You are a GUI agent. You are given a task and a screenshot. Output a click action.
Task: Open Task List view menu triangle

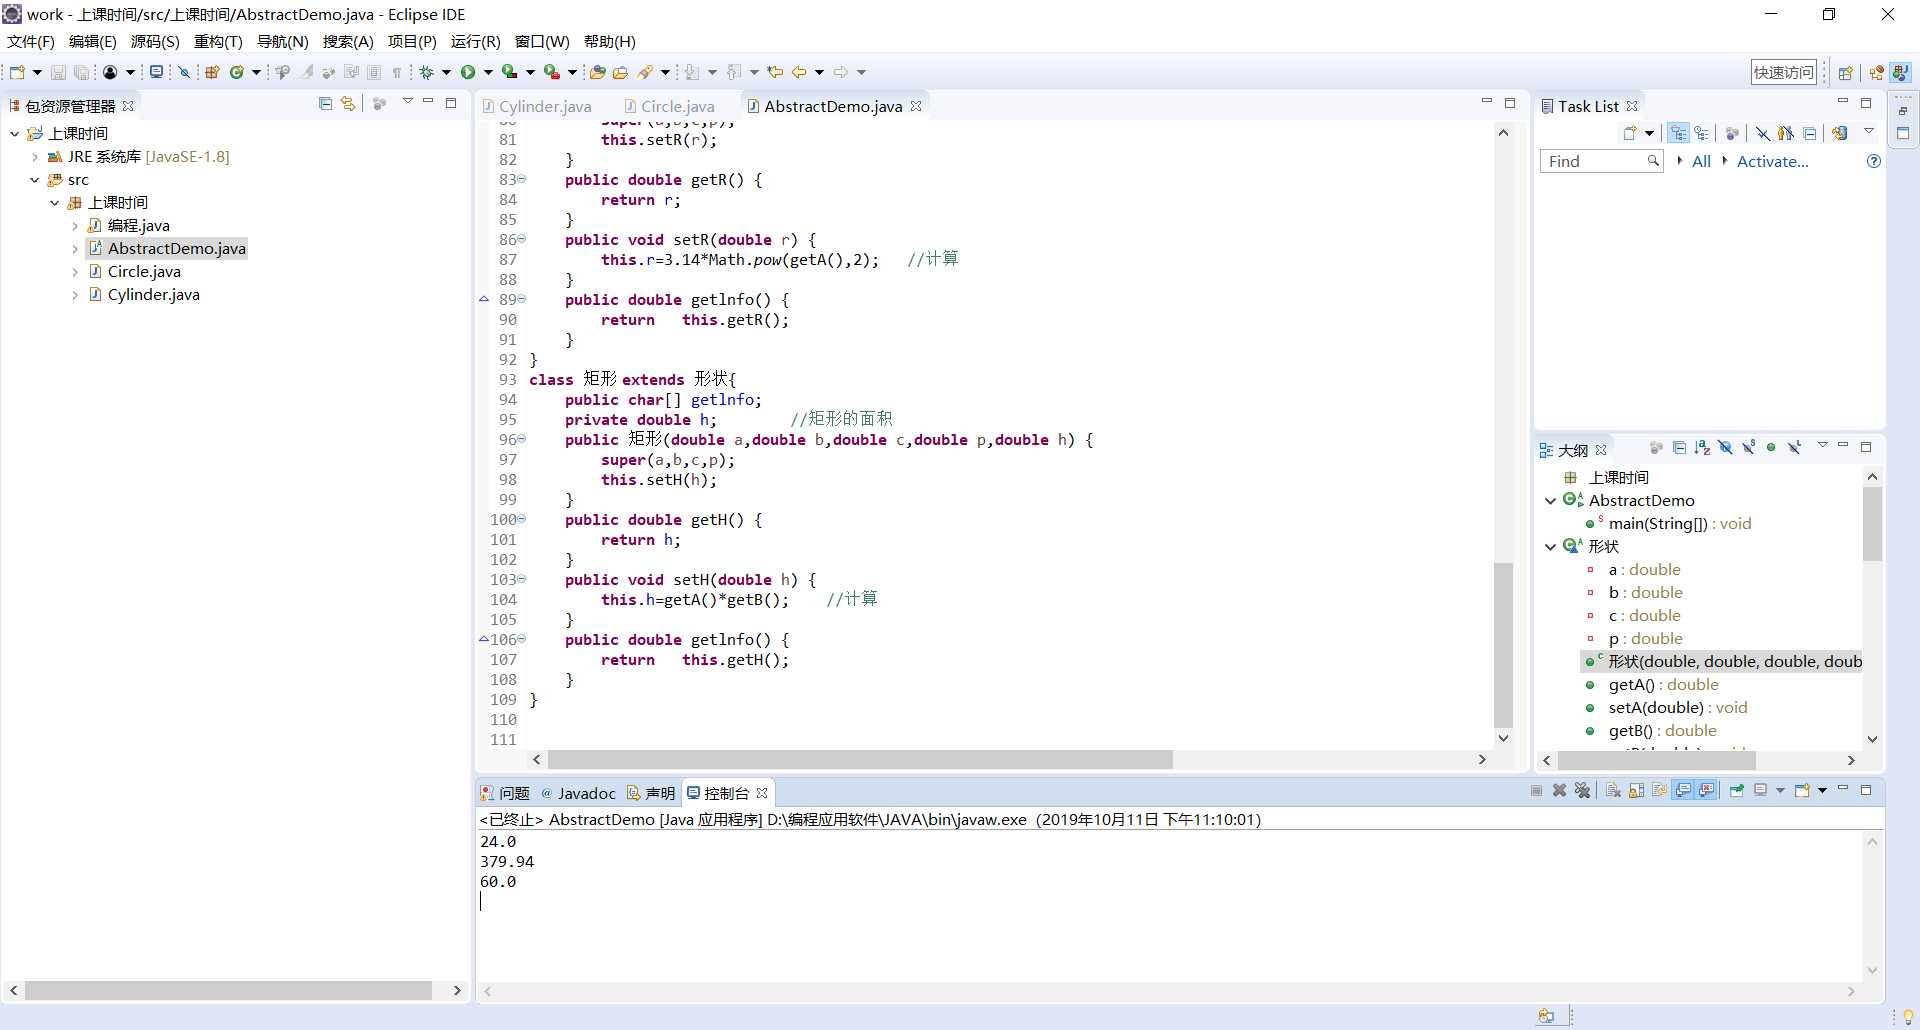[1868, 132]
